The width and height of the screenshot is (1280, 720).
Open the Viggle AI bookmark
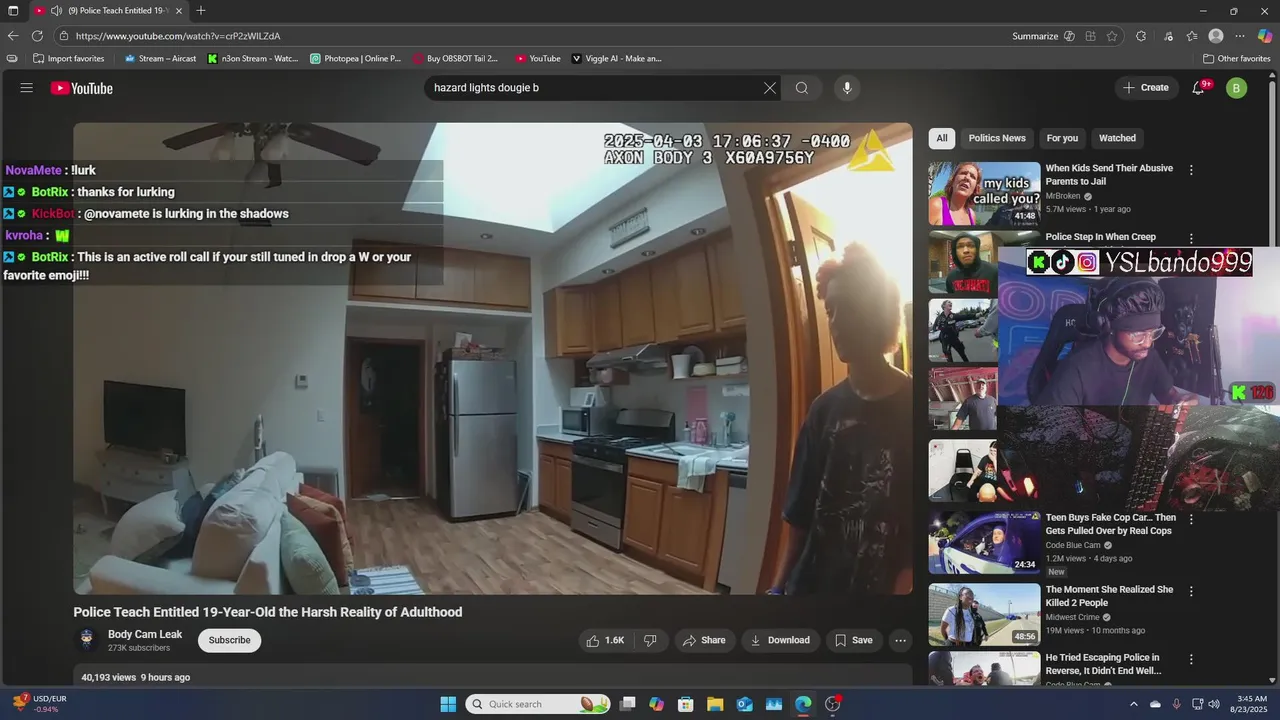[x=617, y=58]
